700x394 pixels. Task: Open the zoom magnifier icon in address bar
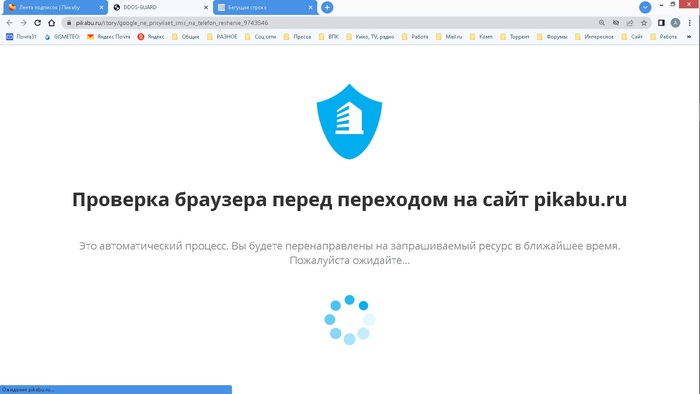602,23
